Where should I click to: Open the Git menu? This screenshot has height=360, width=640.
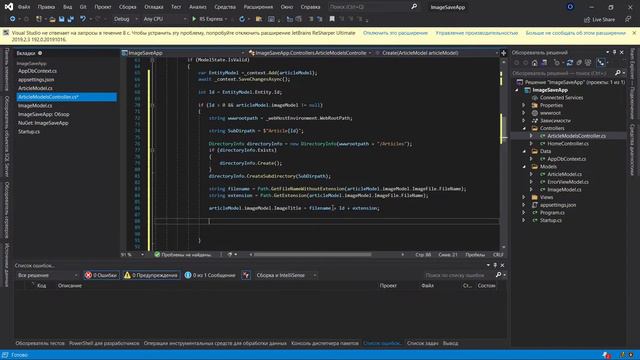(x=83, y=7)
